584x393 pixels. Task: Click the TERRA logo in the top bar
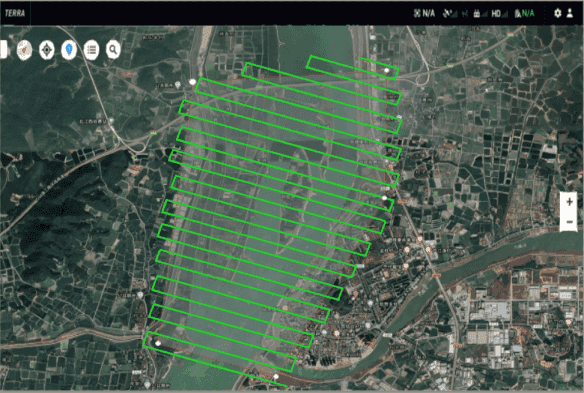pos(15,13)
